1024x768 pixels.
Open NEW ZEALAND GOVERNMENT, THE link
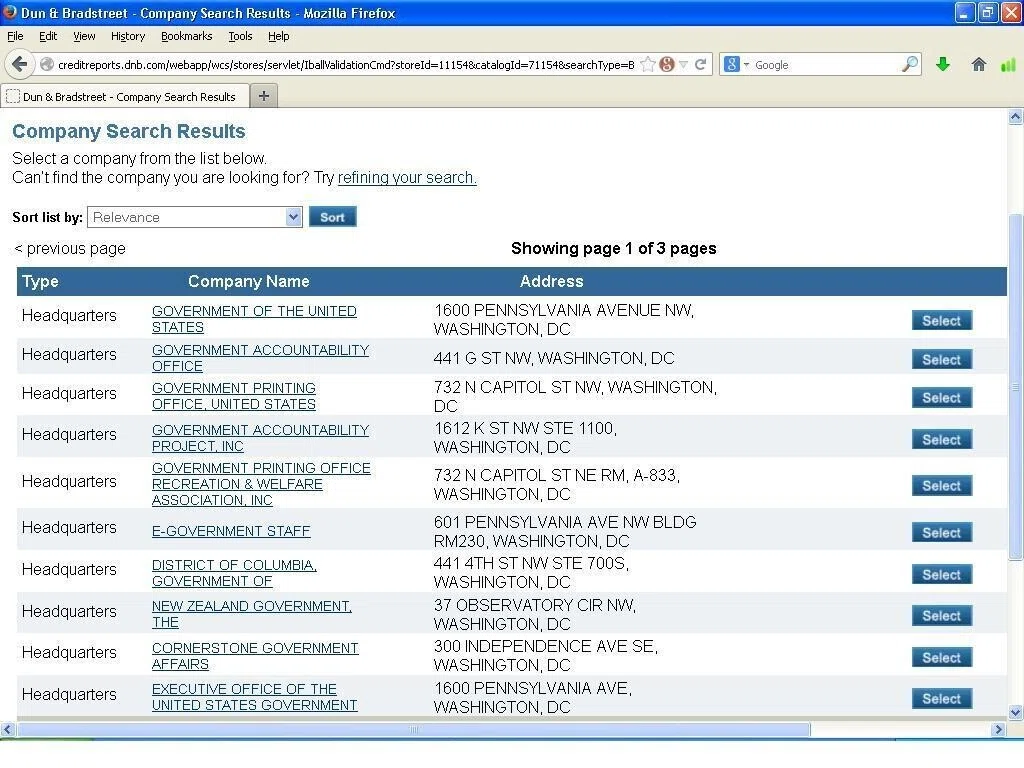(252, 614)
